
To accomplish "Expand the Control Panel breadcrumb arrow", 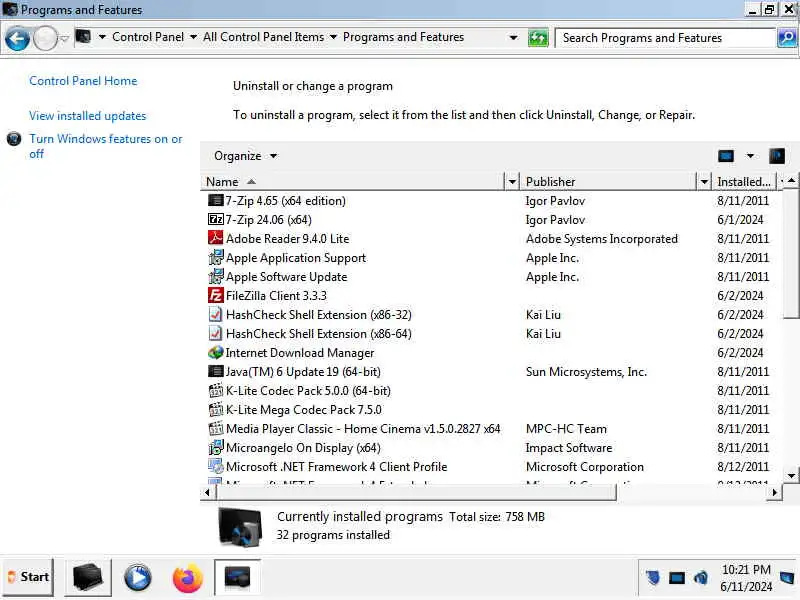I will coord(193,37).
